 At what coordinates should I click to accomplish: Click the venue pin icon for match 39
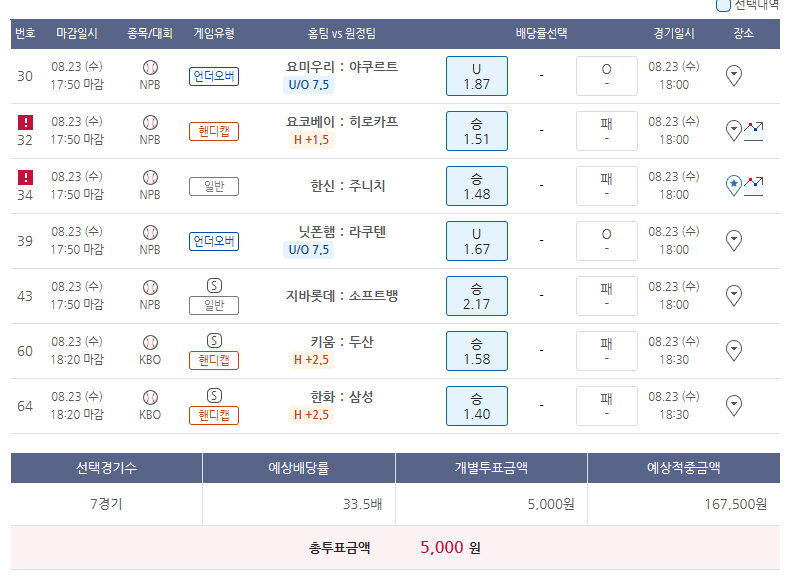pyautogui.click(x=733, y=240)
